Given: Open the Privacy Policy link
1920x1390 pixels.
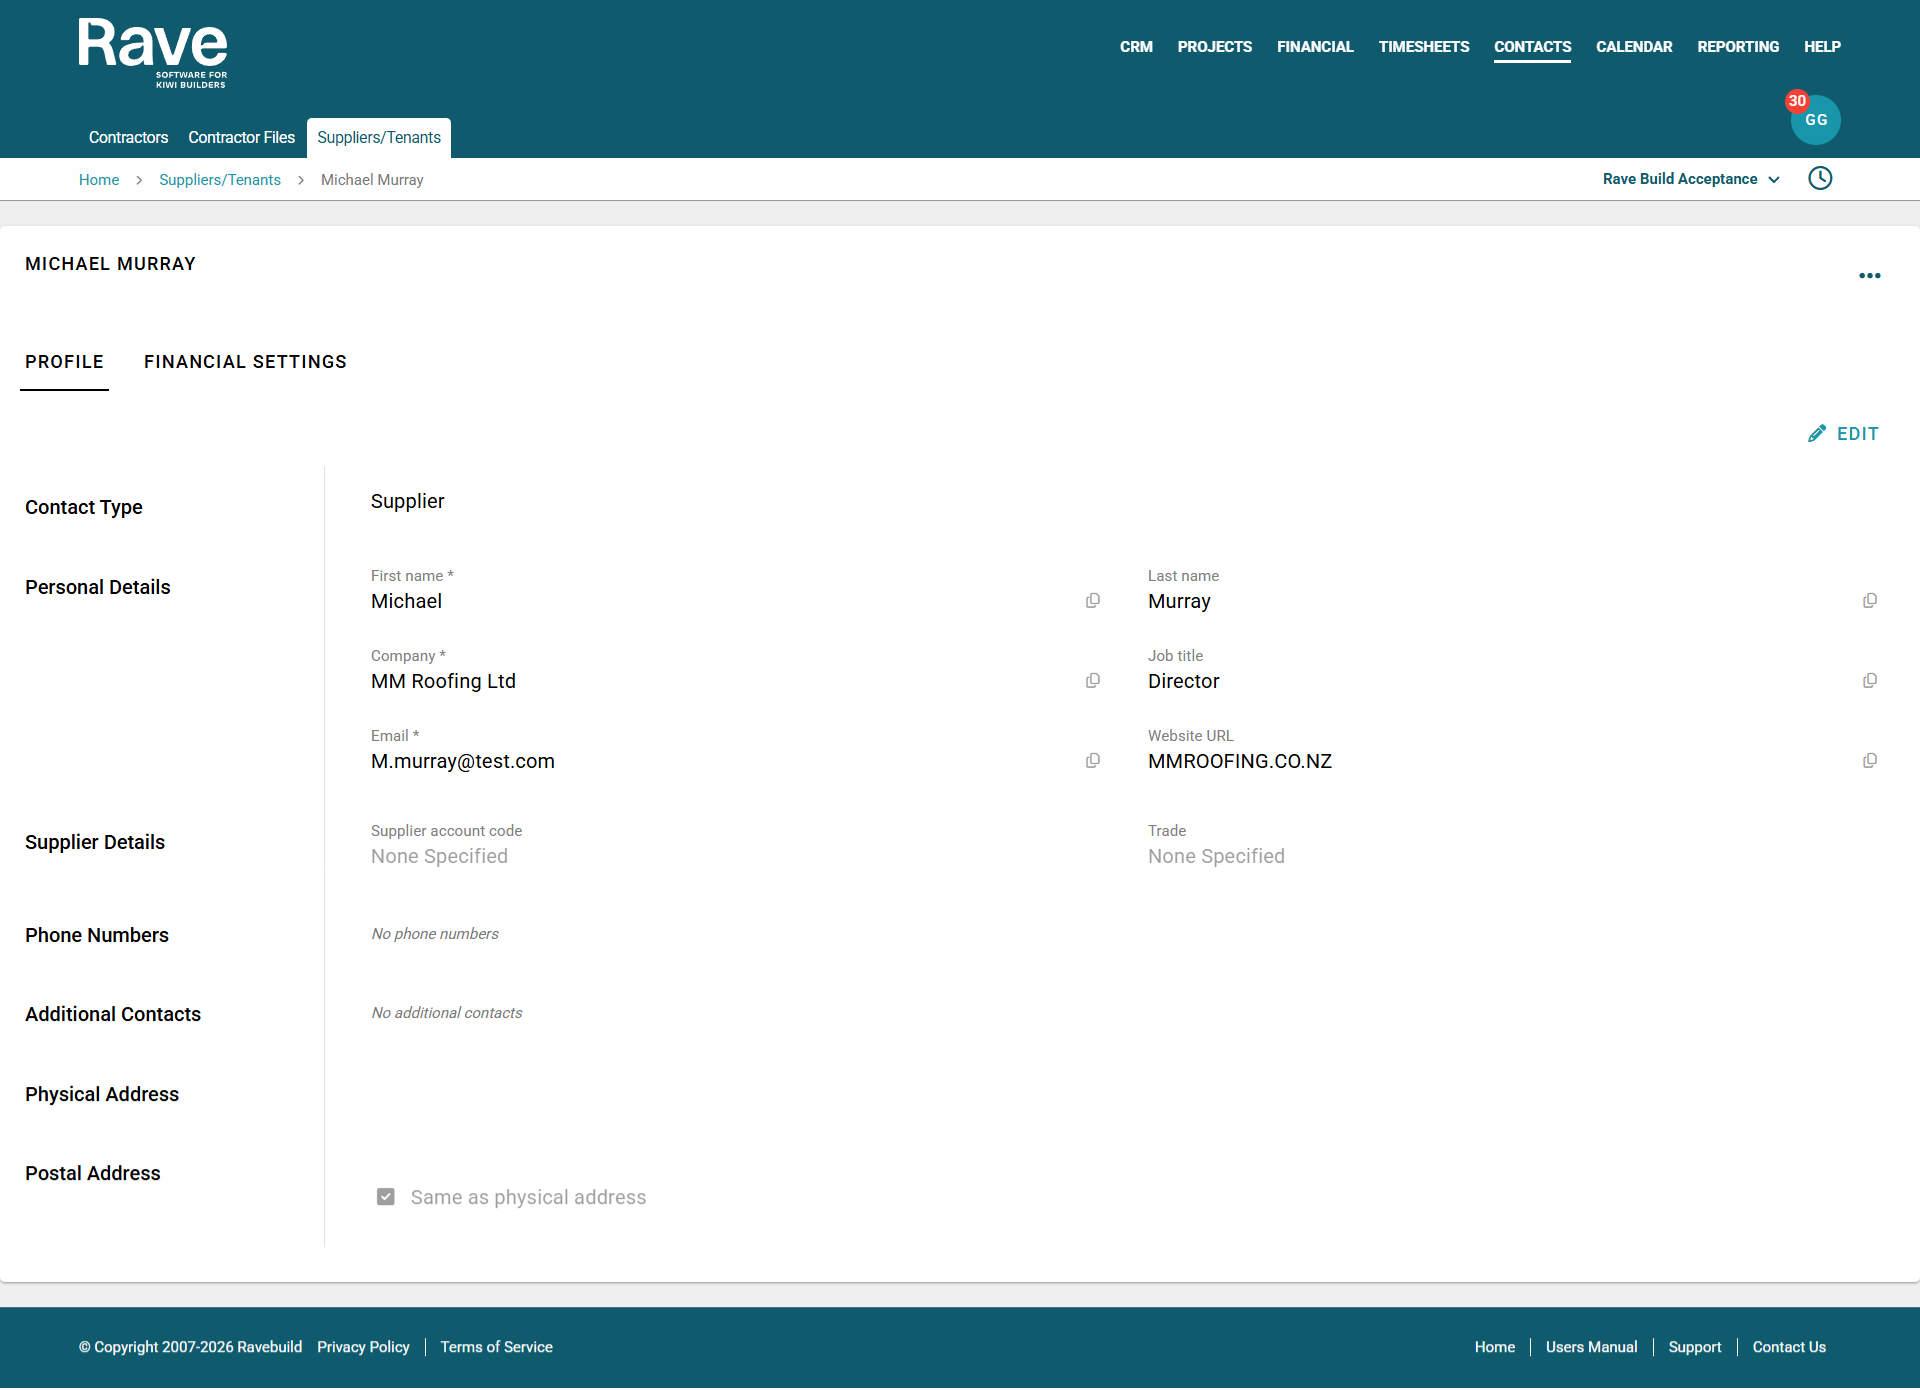Looking at the screenshot, I should pyautogui.click(x=363, y=1347).
